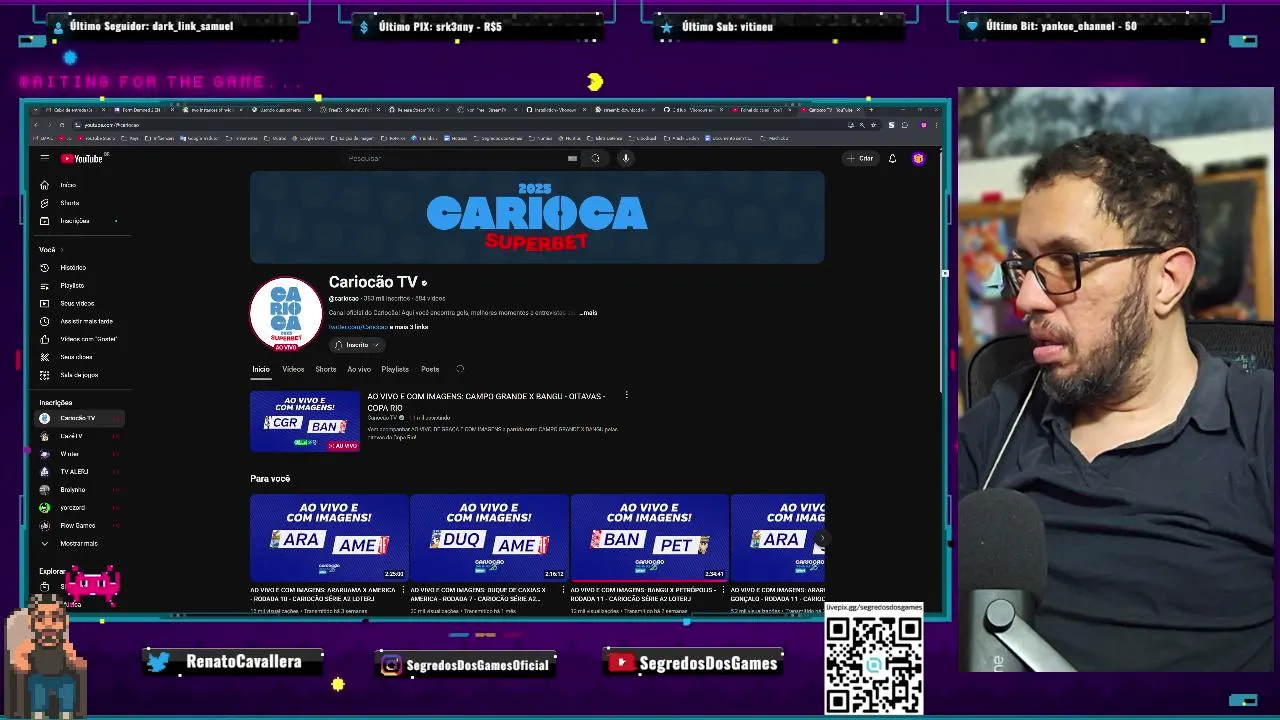Click the YouTube logo
Viewport: 1280px width, 720px height.
click(82, 158)
